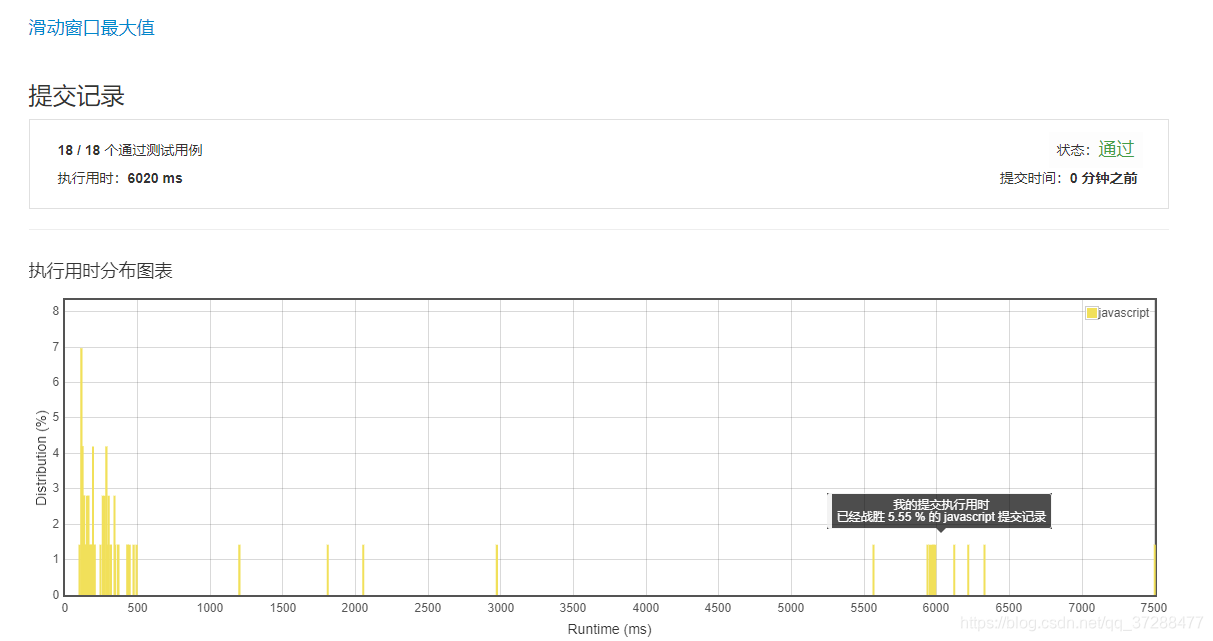Click the chart bar near 2050 ms
The height and width of the screenshot is (641, 1213).
[x=362, y=570]
